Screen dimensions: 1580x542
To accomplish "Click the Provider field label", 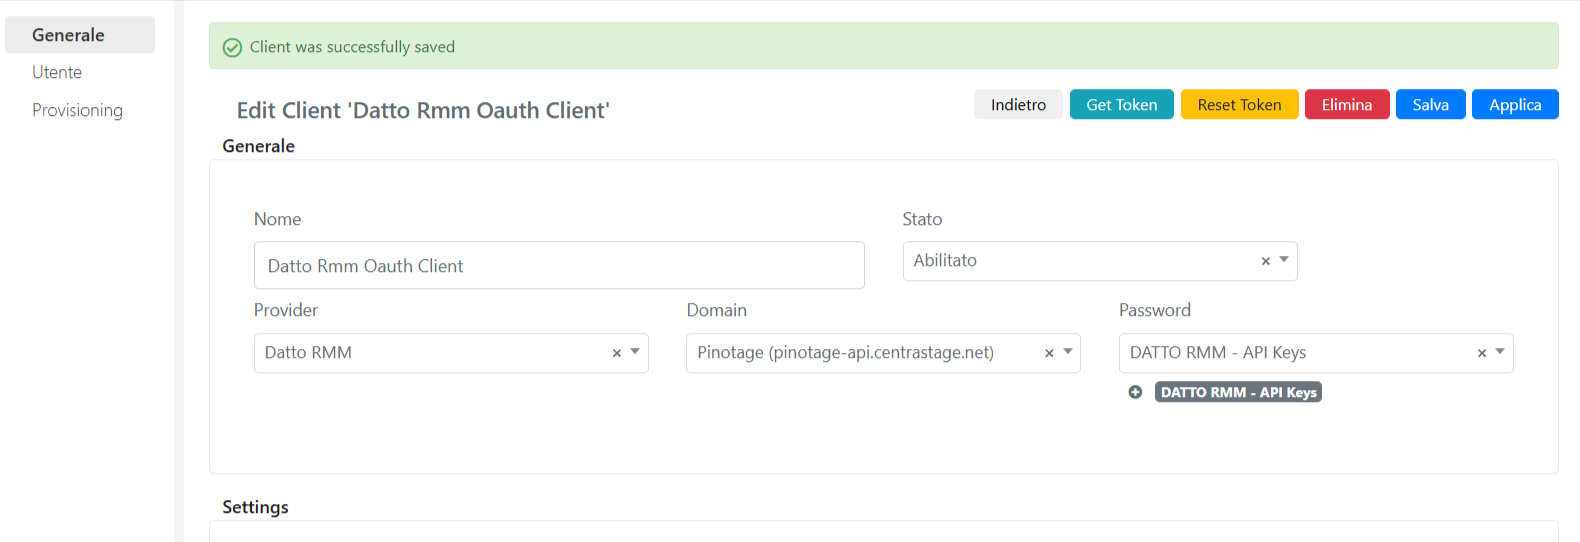I will (x=286, y=310).
